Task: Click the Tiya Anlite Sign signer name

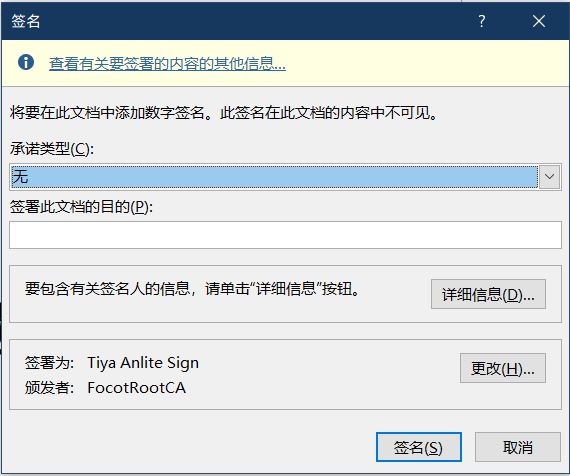Action: [143, 363]
